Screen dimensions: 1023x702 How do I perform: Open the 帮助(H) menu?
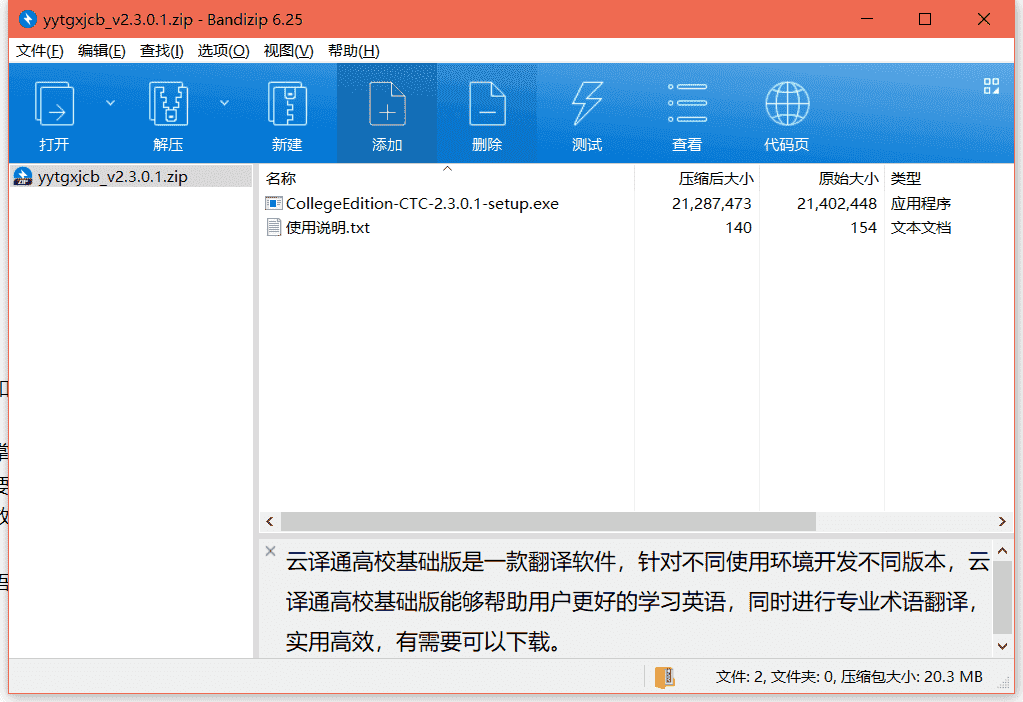(x=353, y=51)
